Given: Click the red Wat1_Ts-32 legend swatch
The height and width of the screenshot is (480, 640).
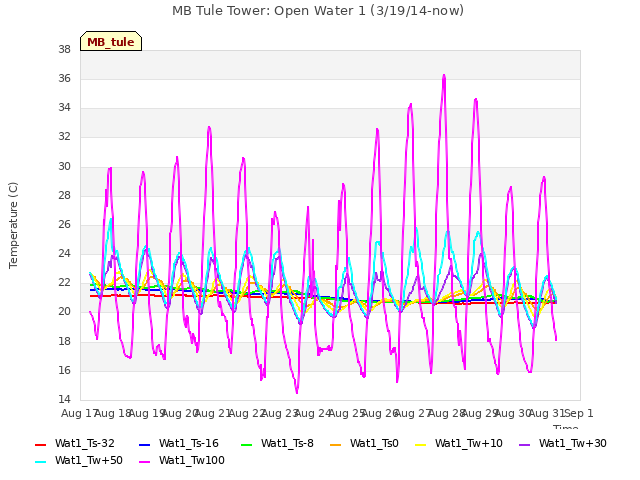Looking at the screenshot, I should click(40, 444).
